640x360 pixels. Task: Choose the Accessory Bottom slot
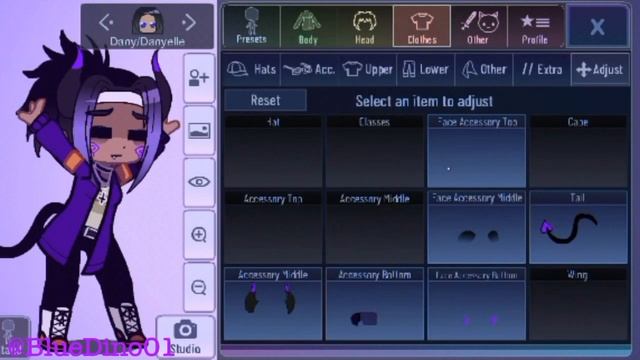coord(375,304)
